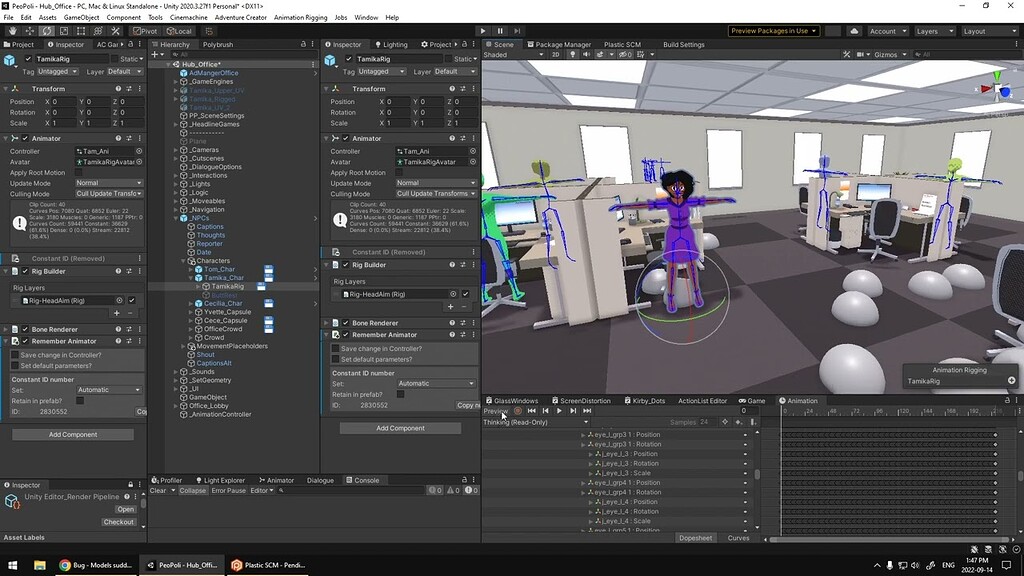The width and height of the screenshot is (1024, 576).
Task: Select the Hand tool in the toolbar
Action: [12, 31]
